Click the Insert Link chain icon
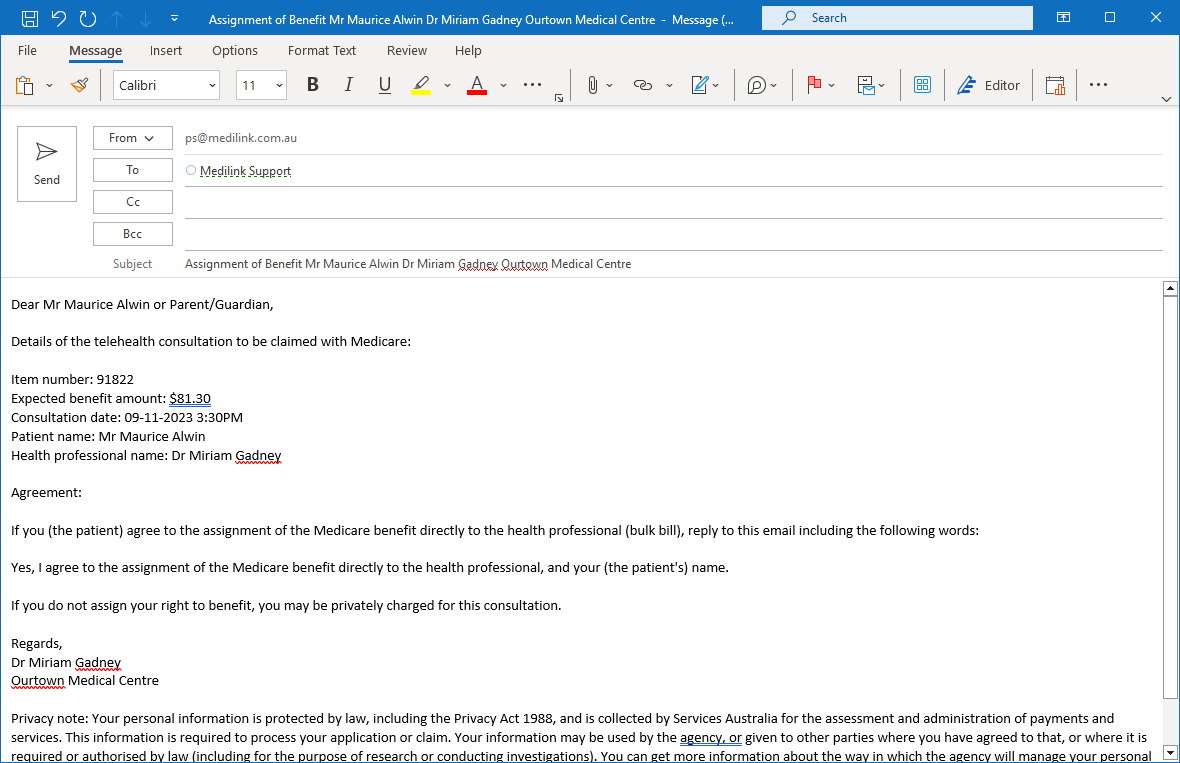 [643, 85]
